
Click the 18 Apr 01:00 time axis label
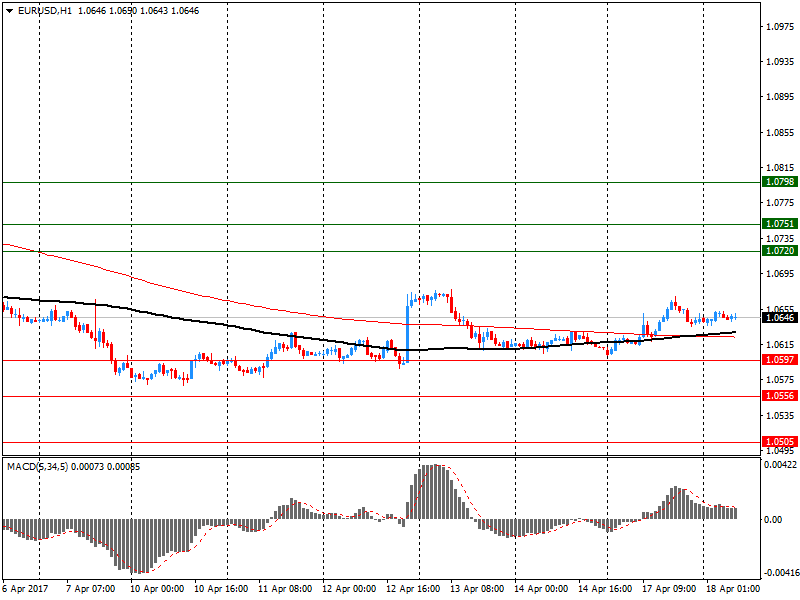click(x=733, y=589)
